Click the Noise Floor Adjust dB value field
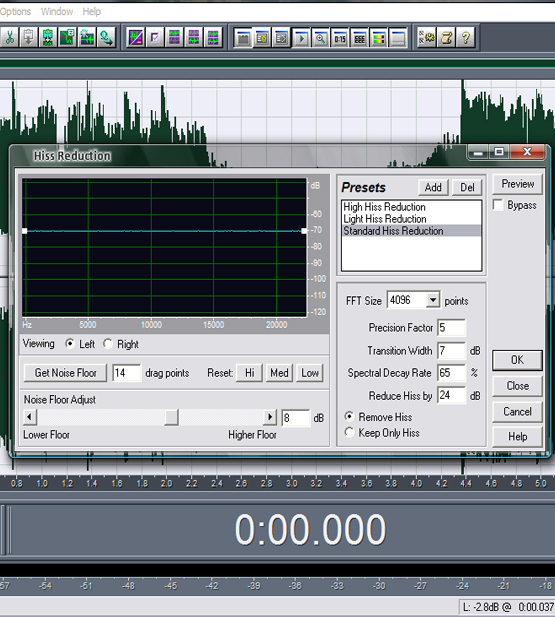The image size is (555, 617). (x=296, y=418)
